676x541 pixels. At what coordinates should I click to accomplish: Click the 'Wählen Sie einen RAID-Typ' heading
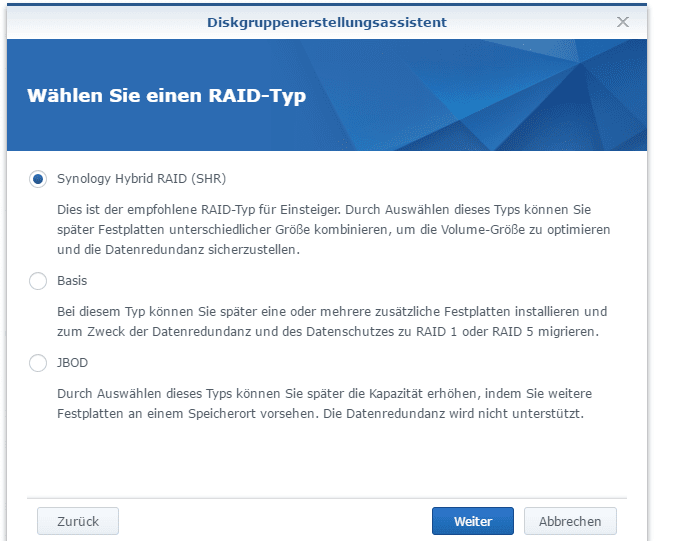166,96
